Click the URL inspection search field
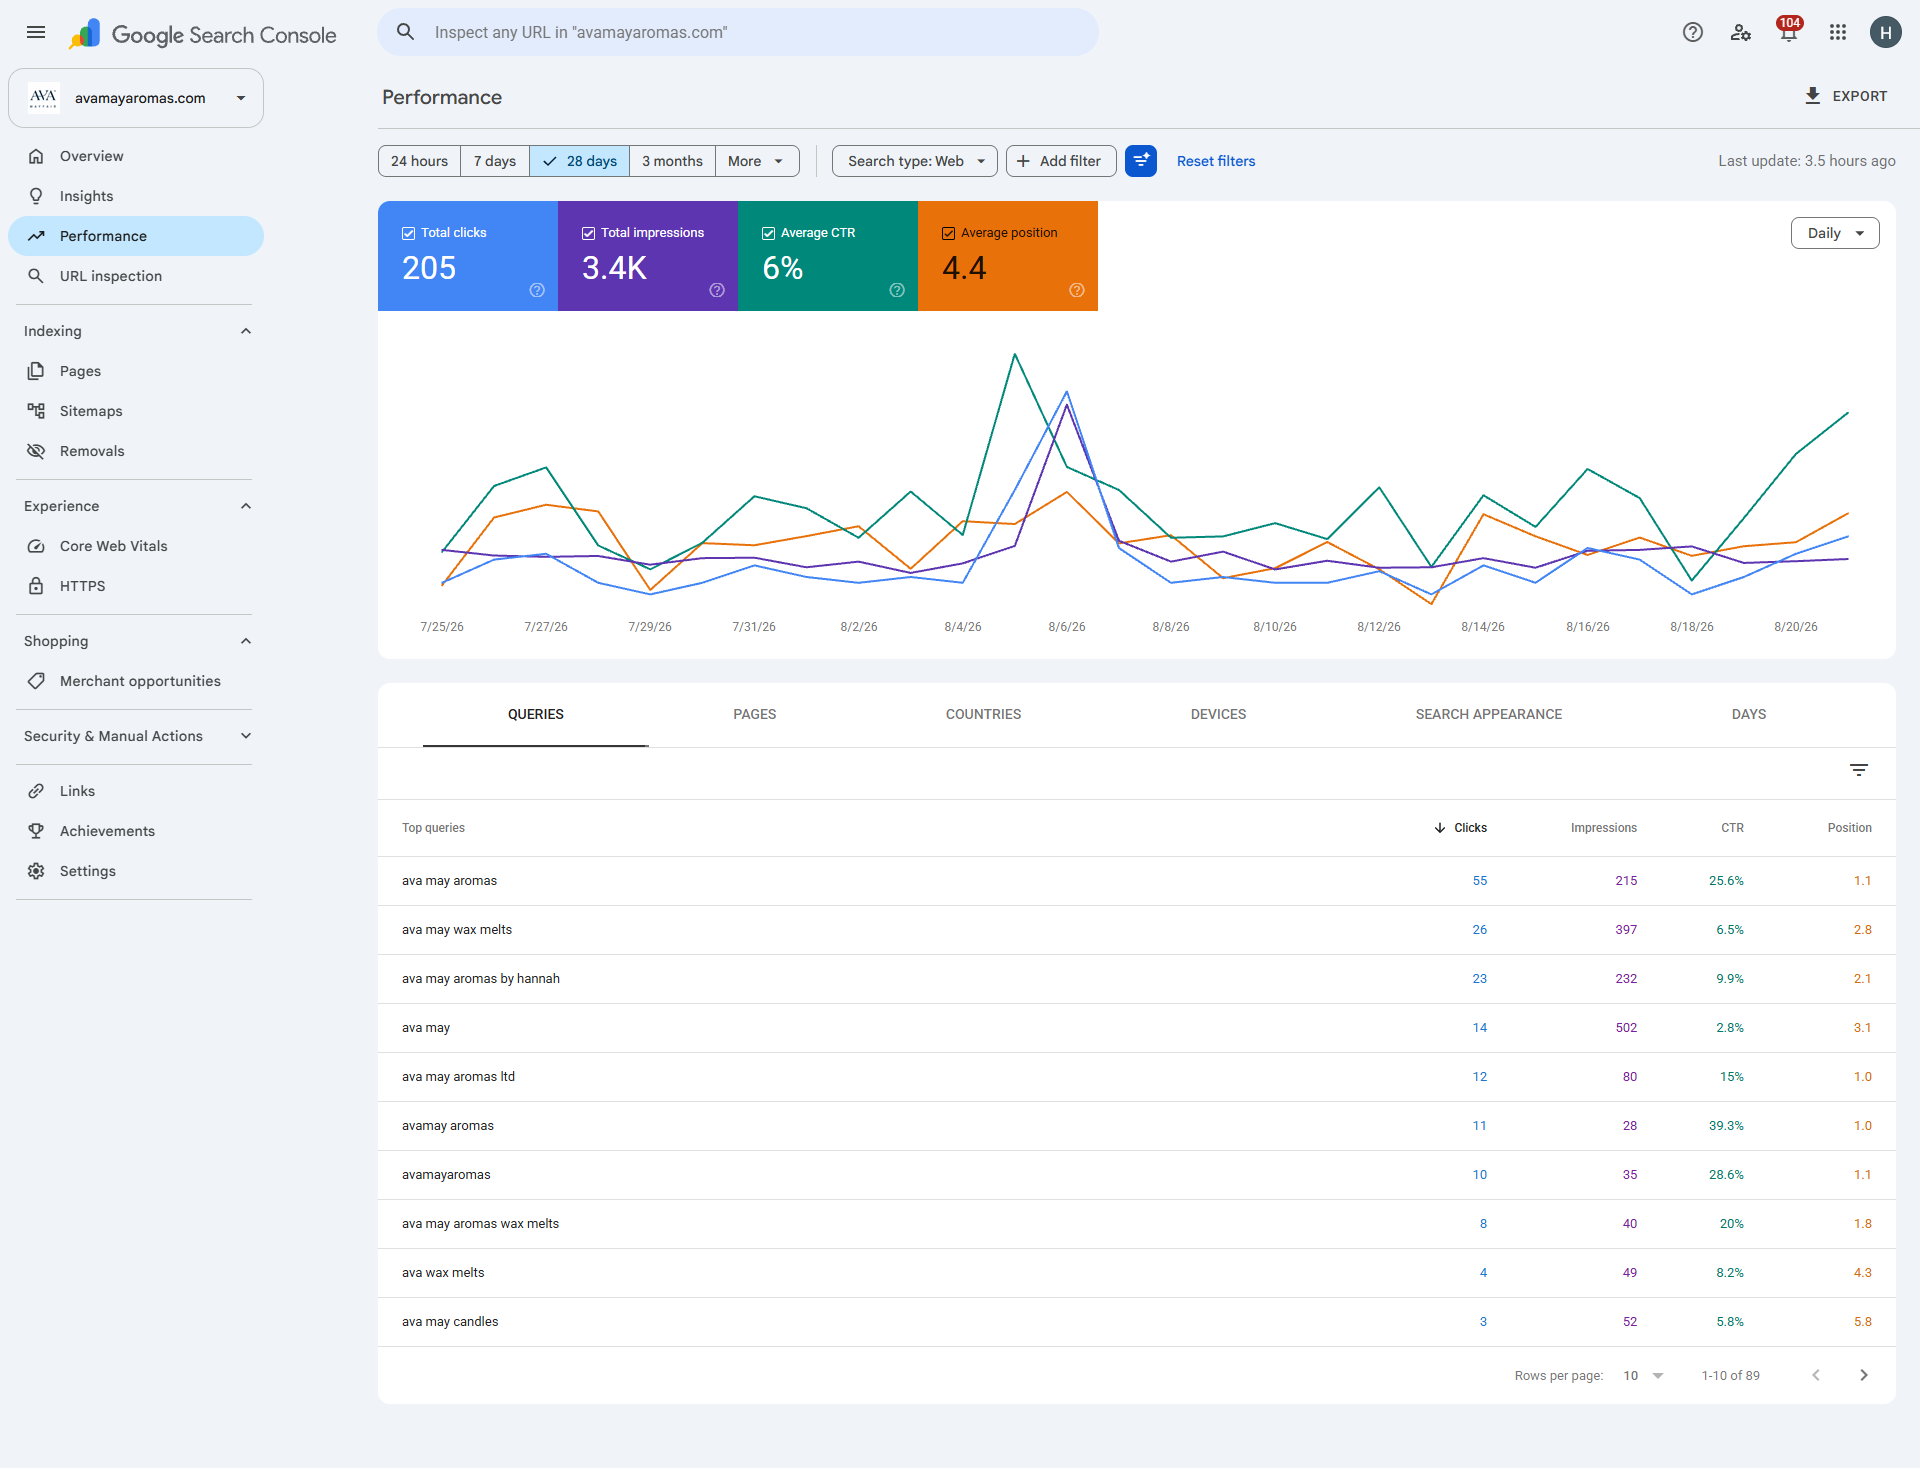The image size is (1920, 1468). click(738, 32)
